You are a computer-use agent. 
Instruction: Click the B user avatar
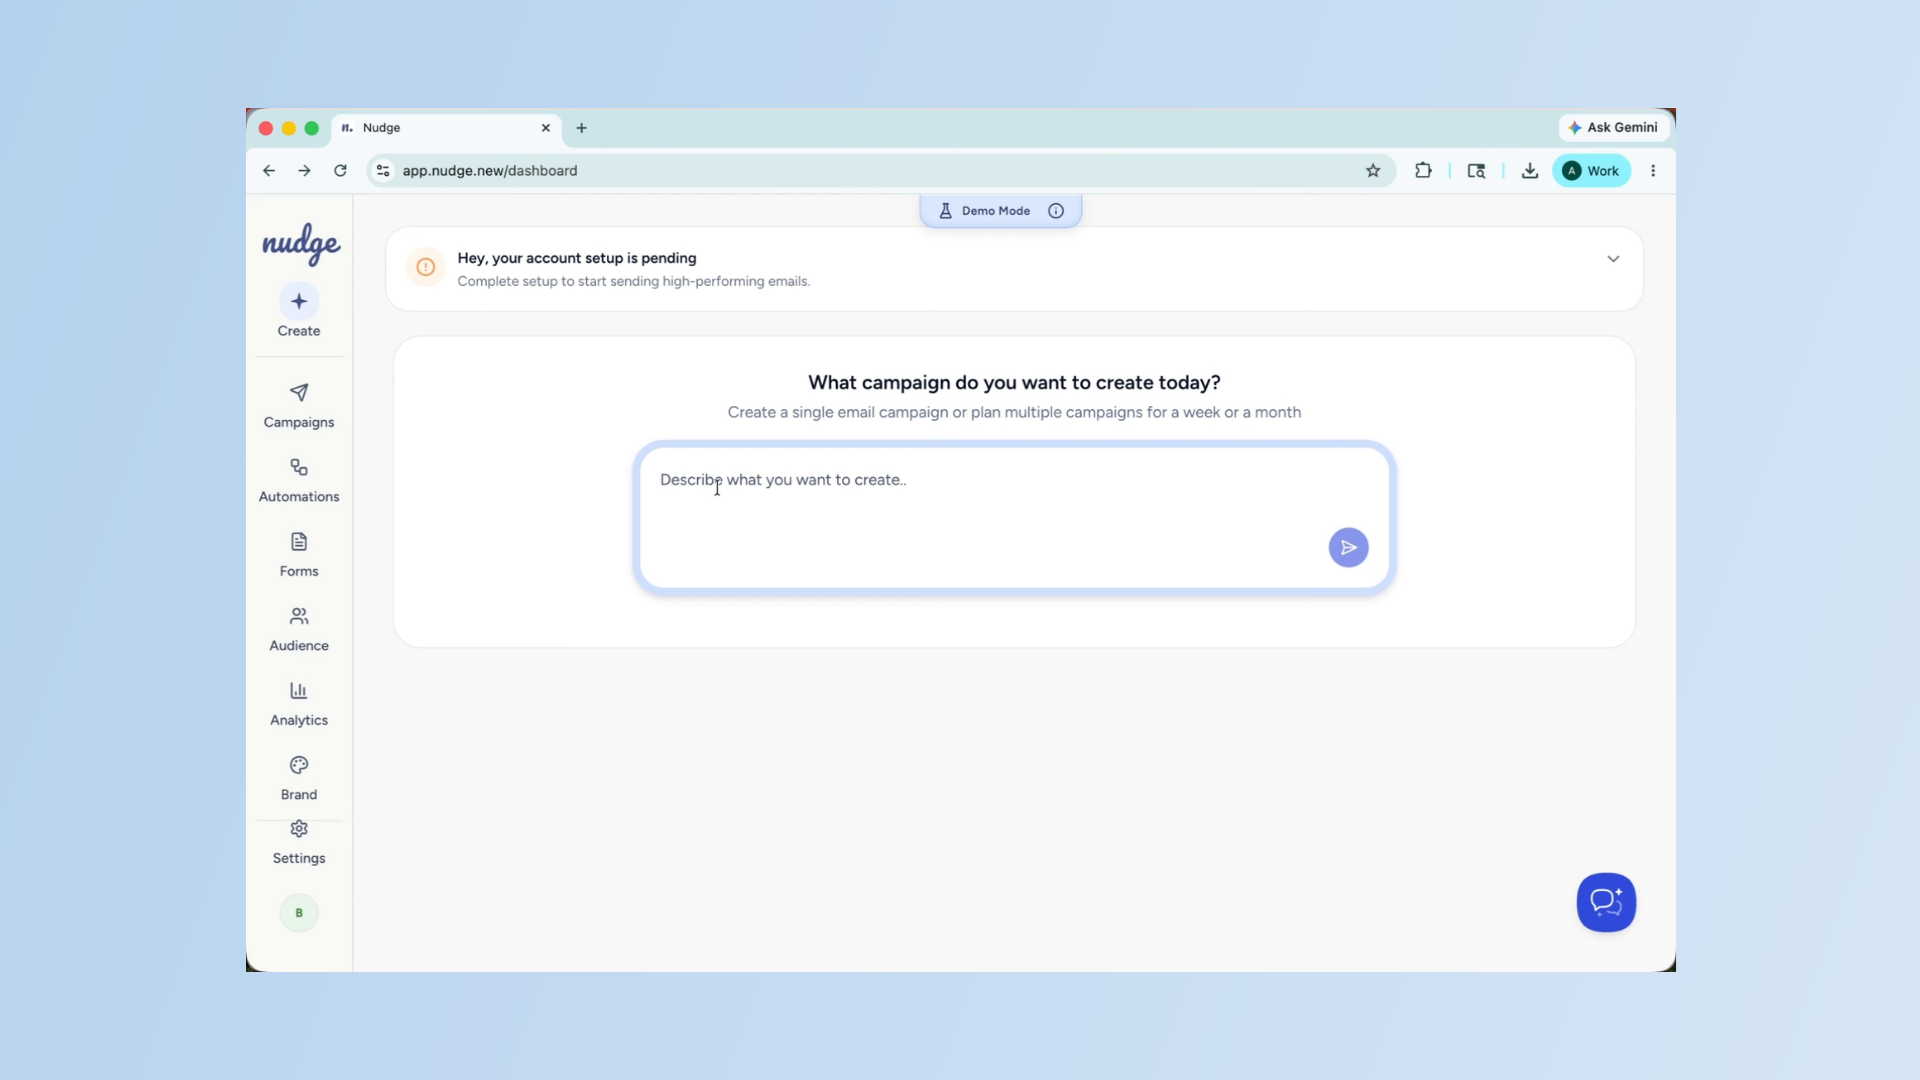[x=299, y=913]
